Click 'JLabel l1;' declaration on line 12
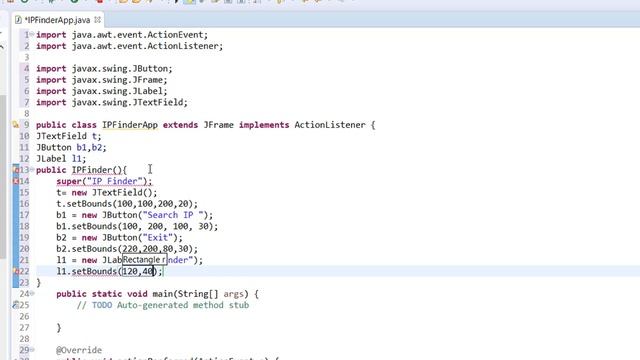The image size is (640, 360). pos(61,159)
